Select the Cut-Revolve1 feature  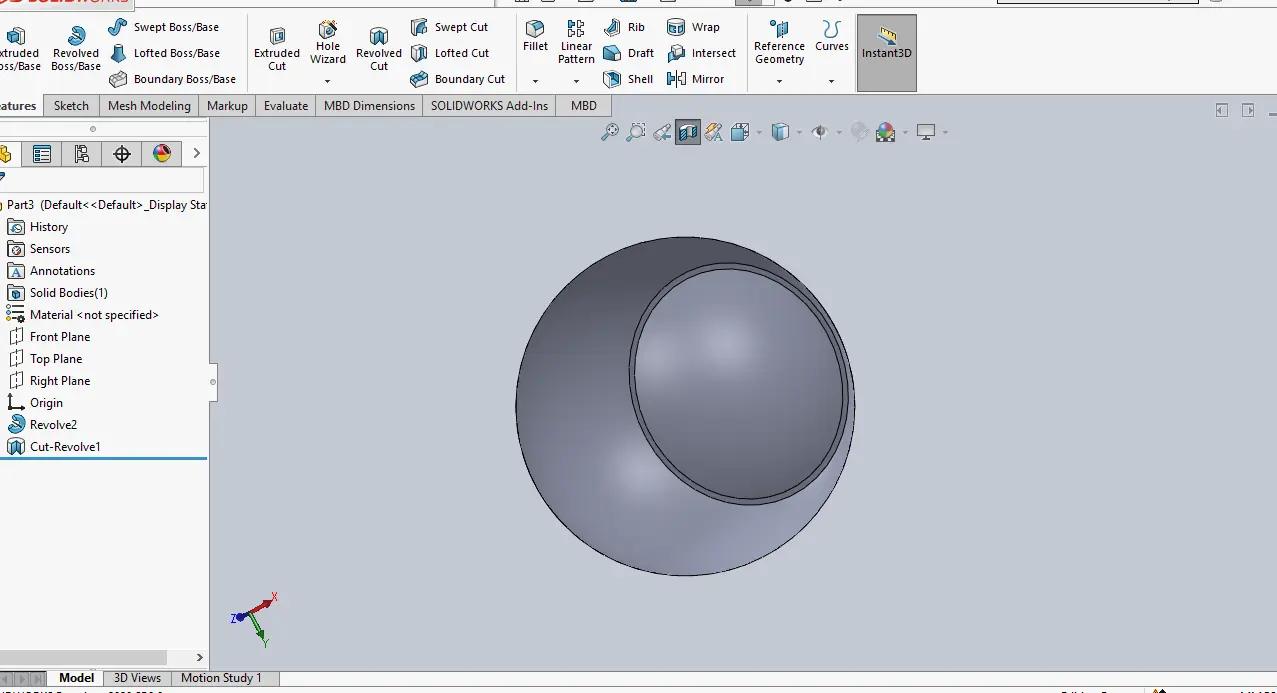point(54,447)
